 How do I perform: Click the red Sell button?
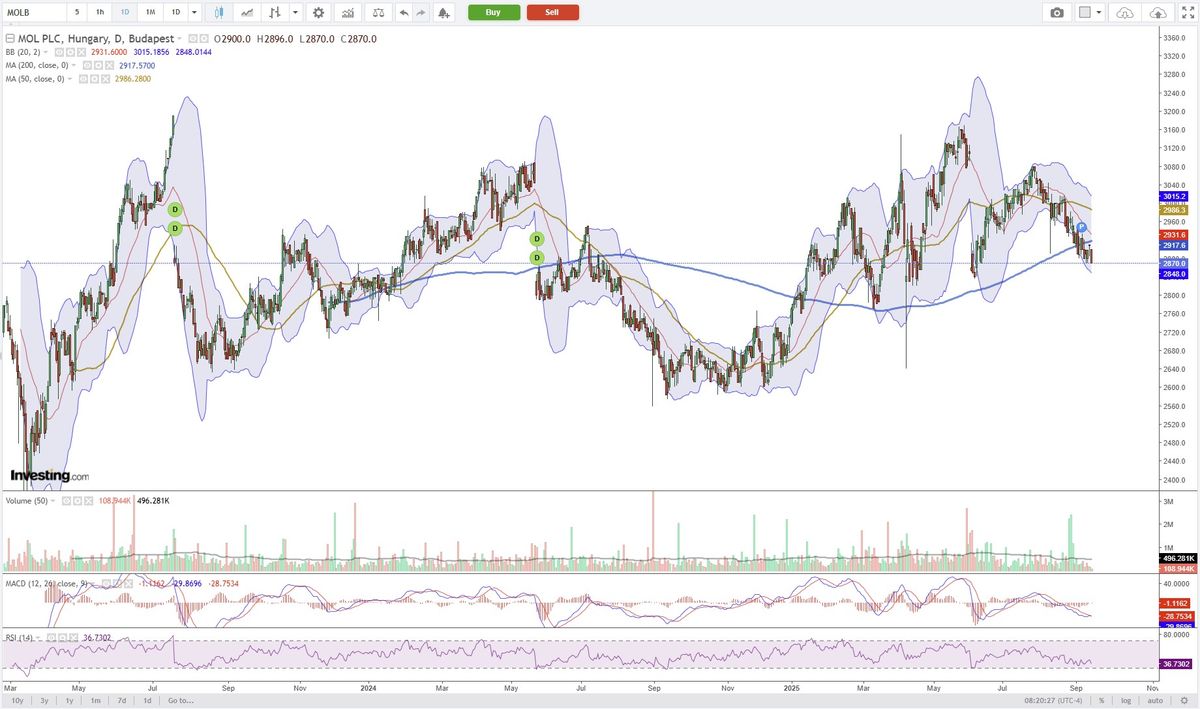(x=552, y=12)
